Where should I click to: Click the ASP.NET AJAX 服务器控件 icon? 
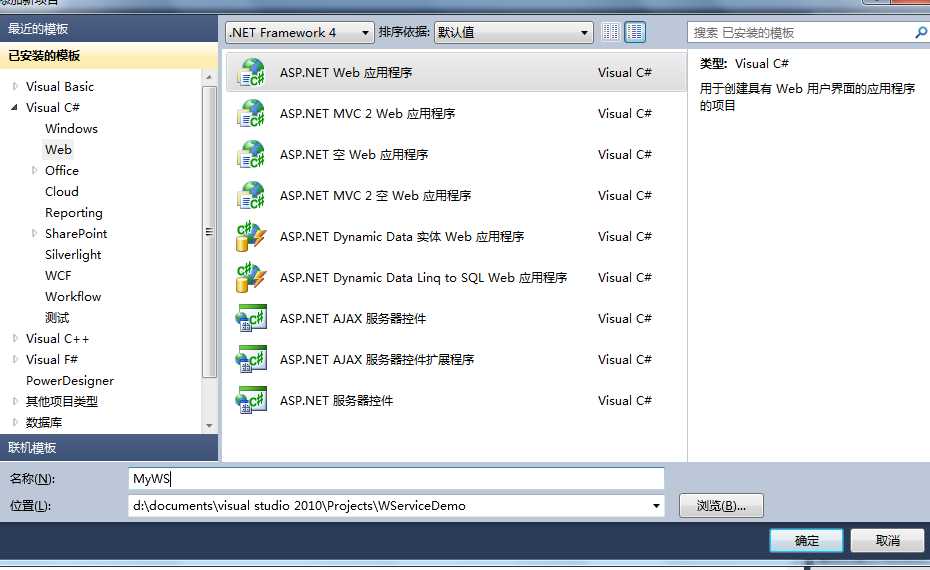pos(250,319)
